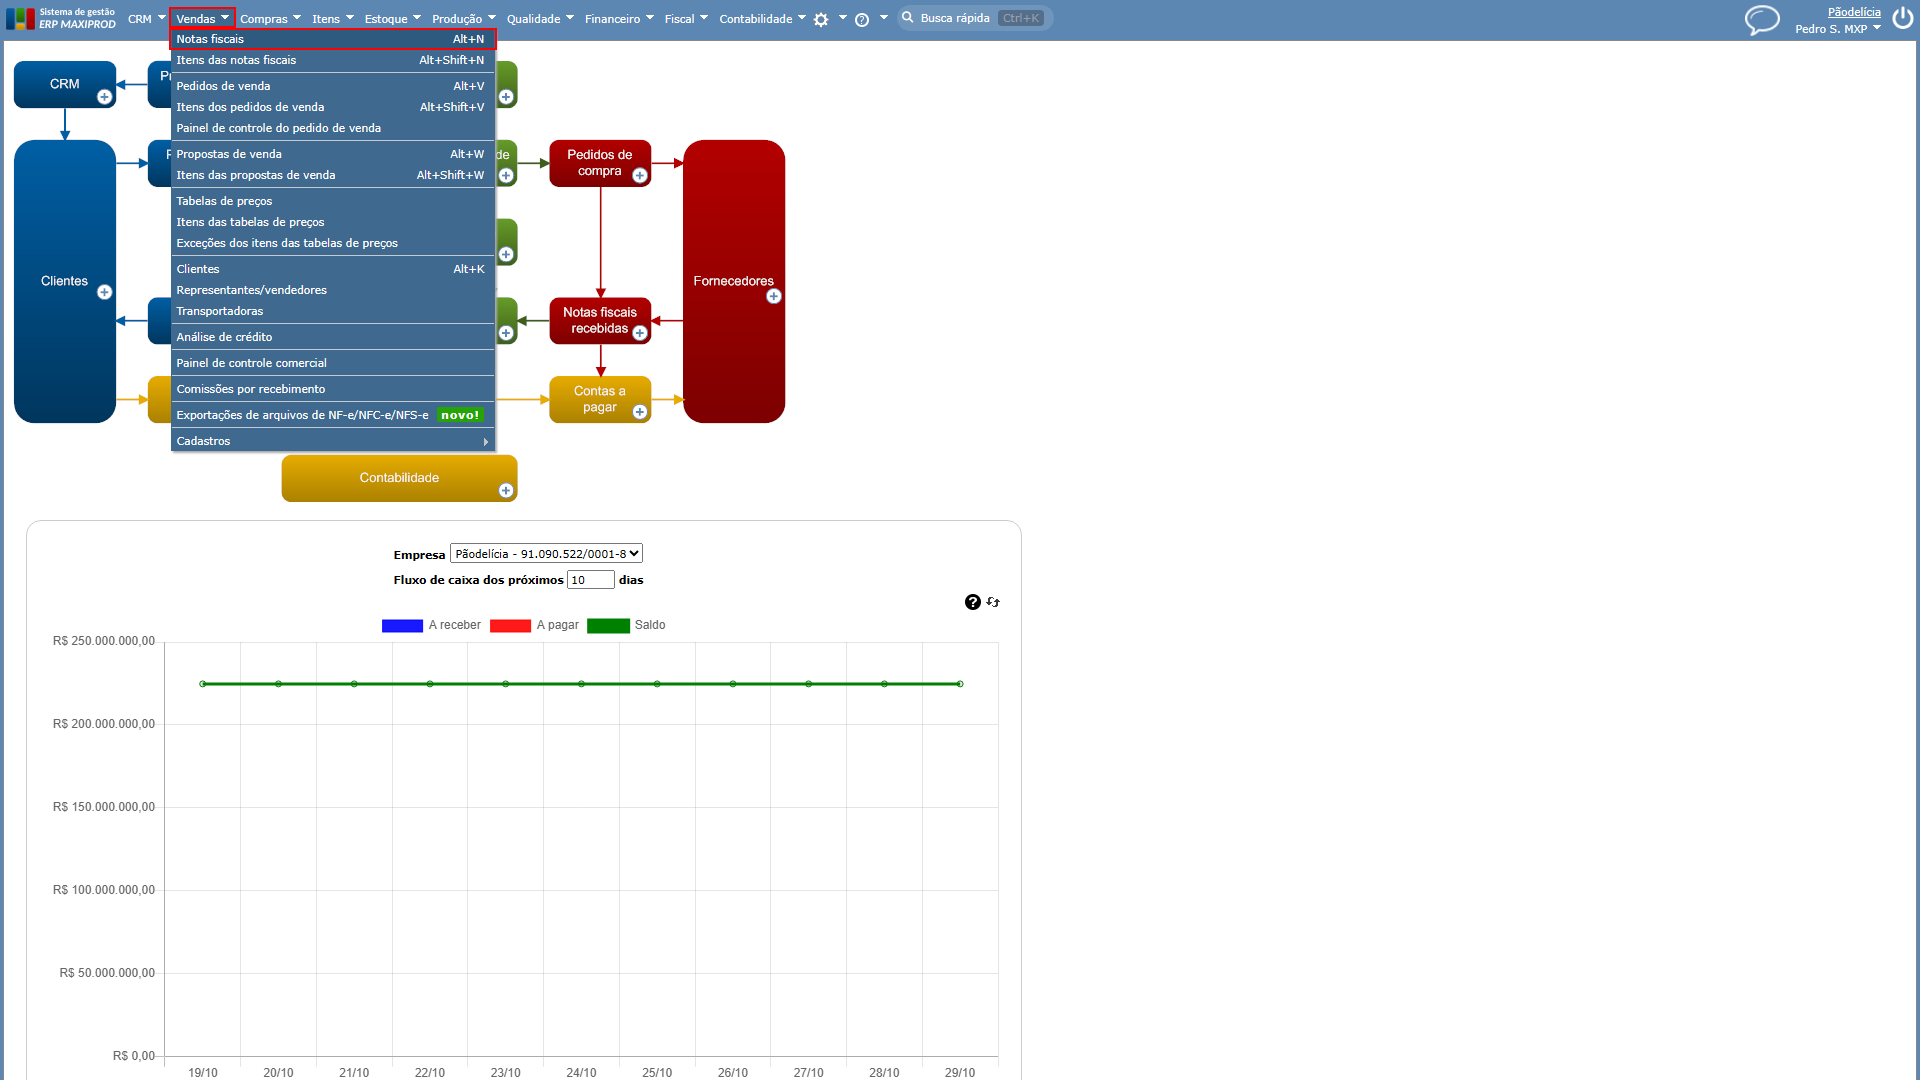Click the chat speech bubble icon
Image resolution: width=1920 pixels, height=1080 pixels.
[x=1762, y=20]
